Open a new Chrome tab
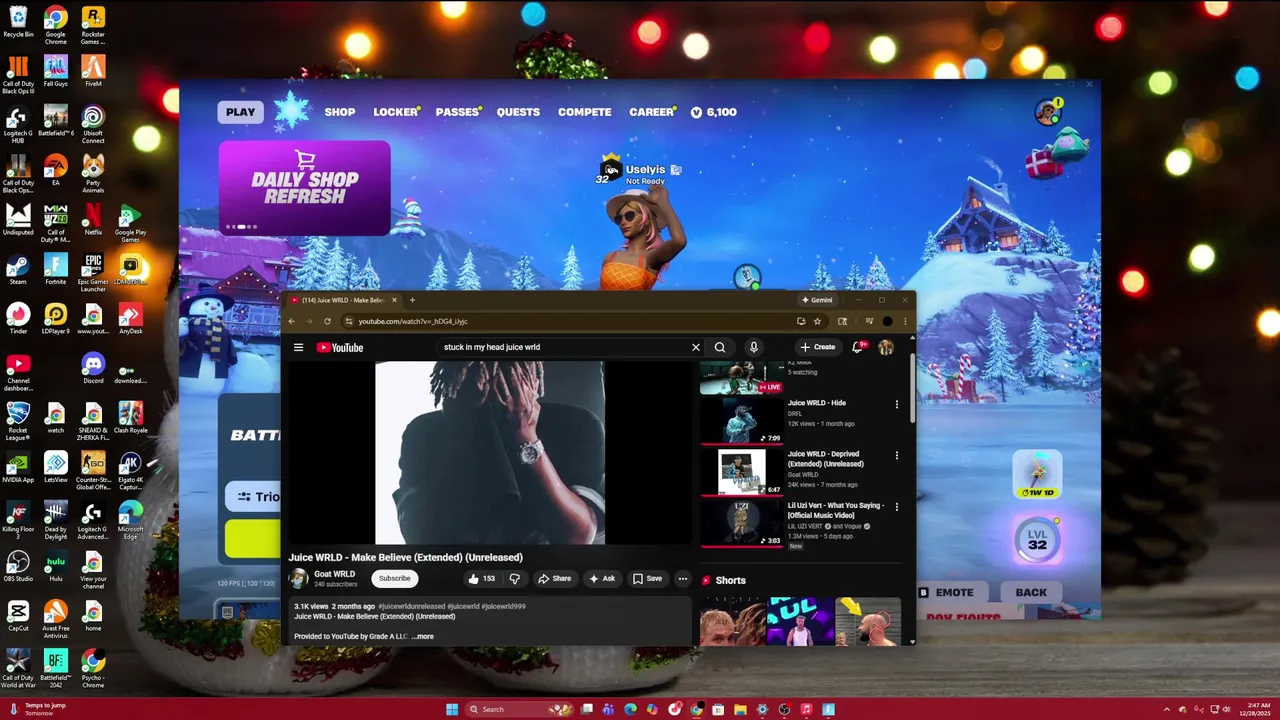1280x720 pixels. coord(412,300)
